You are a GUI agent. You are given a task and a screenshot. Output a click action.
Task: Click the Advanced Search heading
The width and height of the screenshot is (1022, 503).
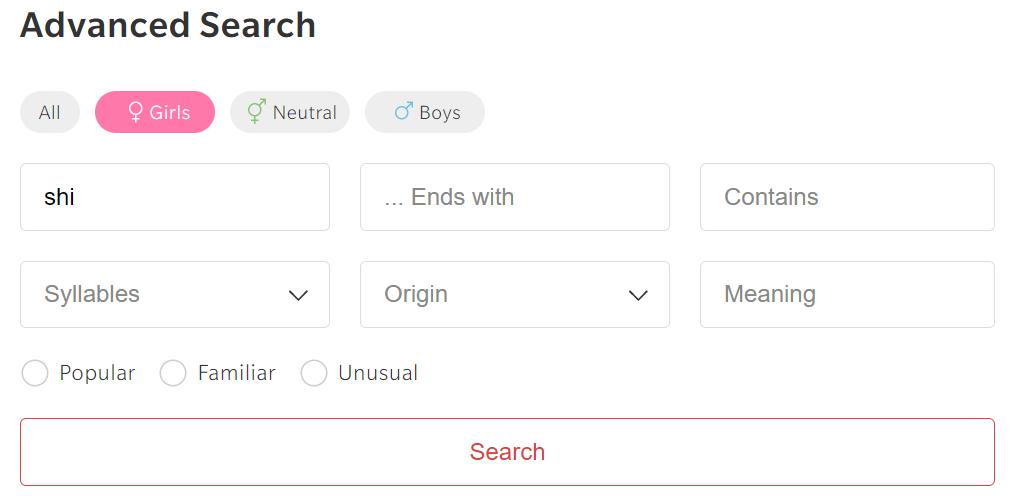tap(168, 26)
